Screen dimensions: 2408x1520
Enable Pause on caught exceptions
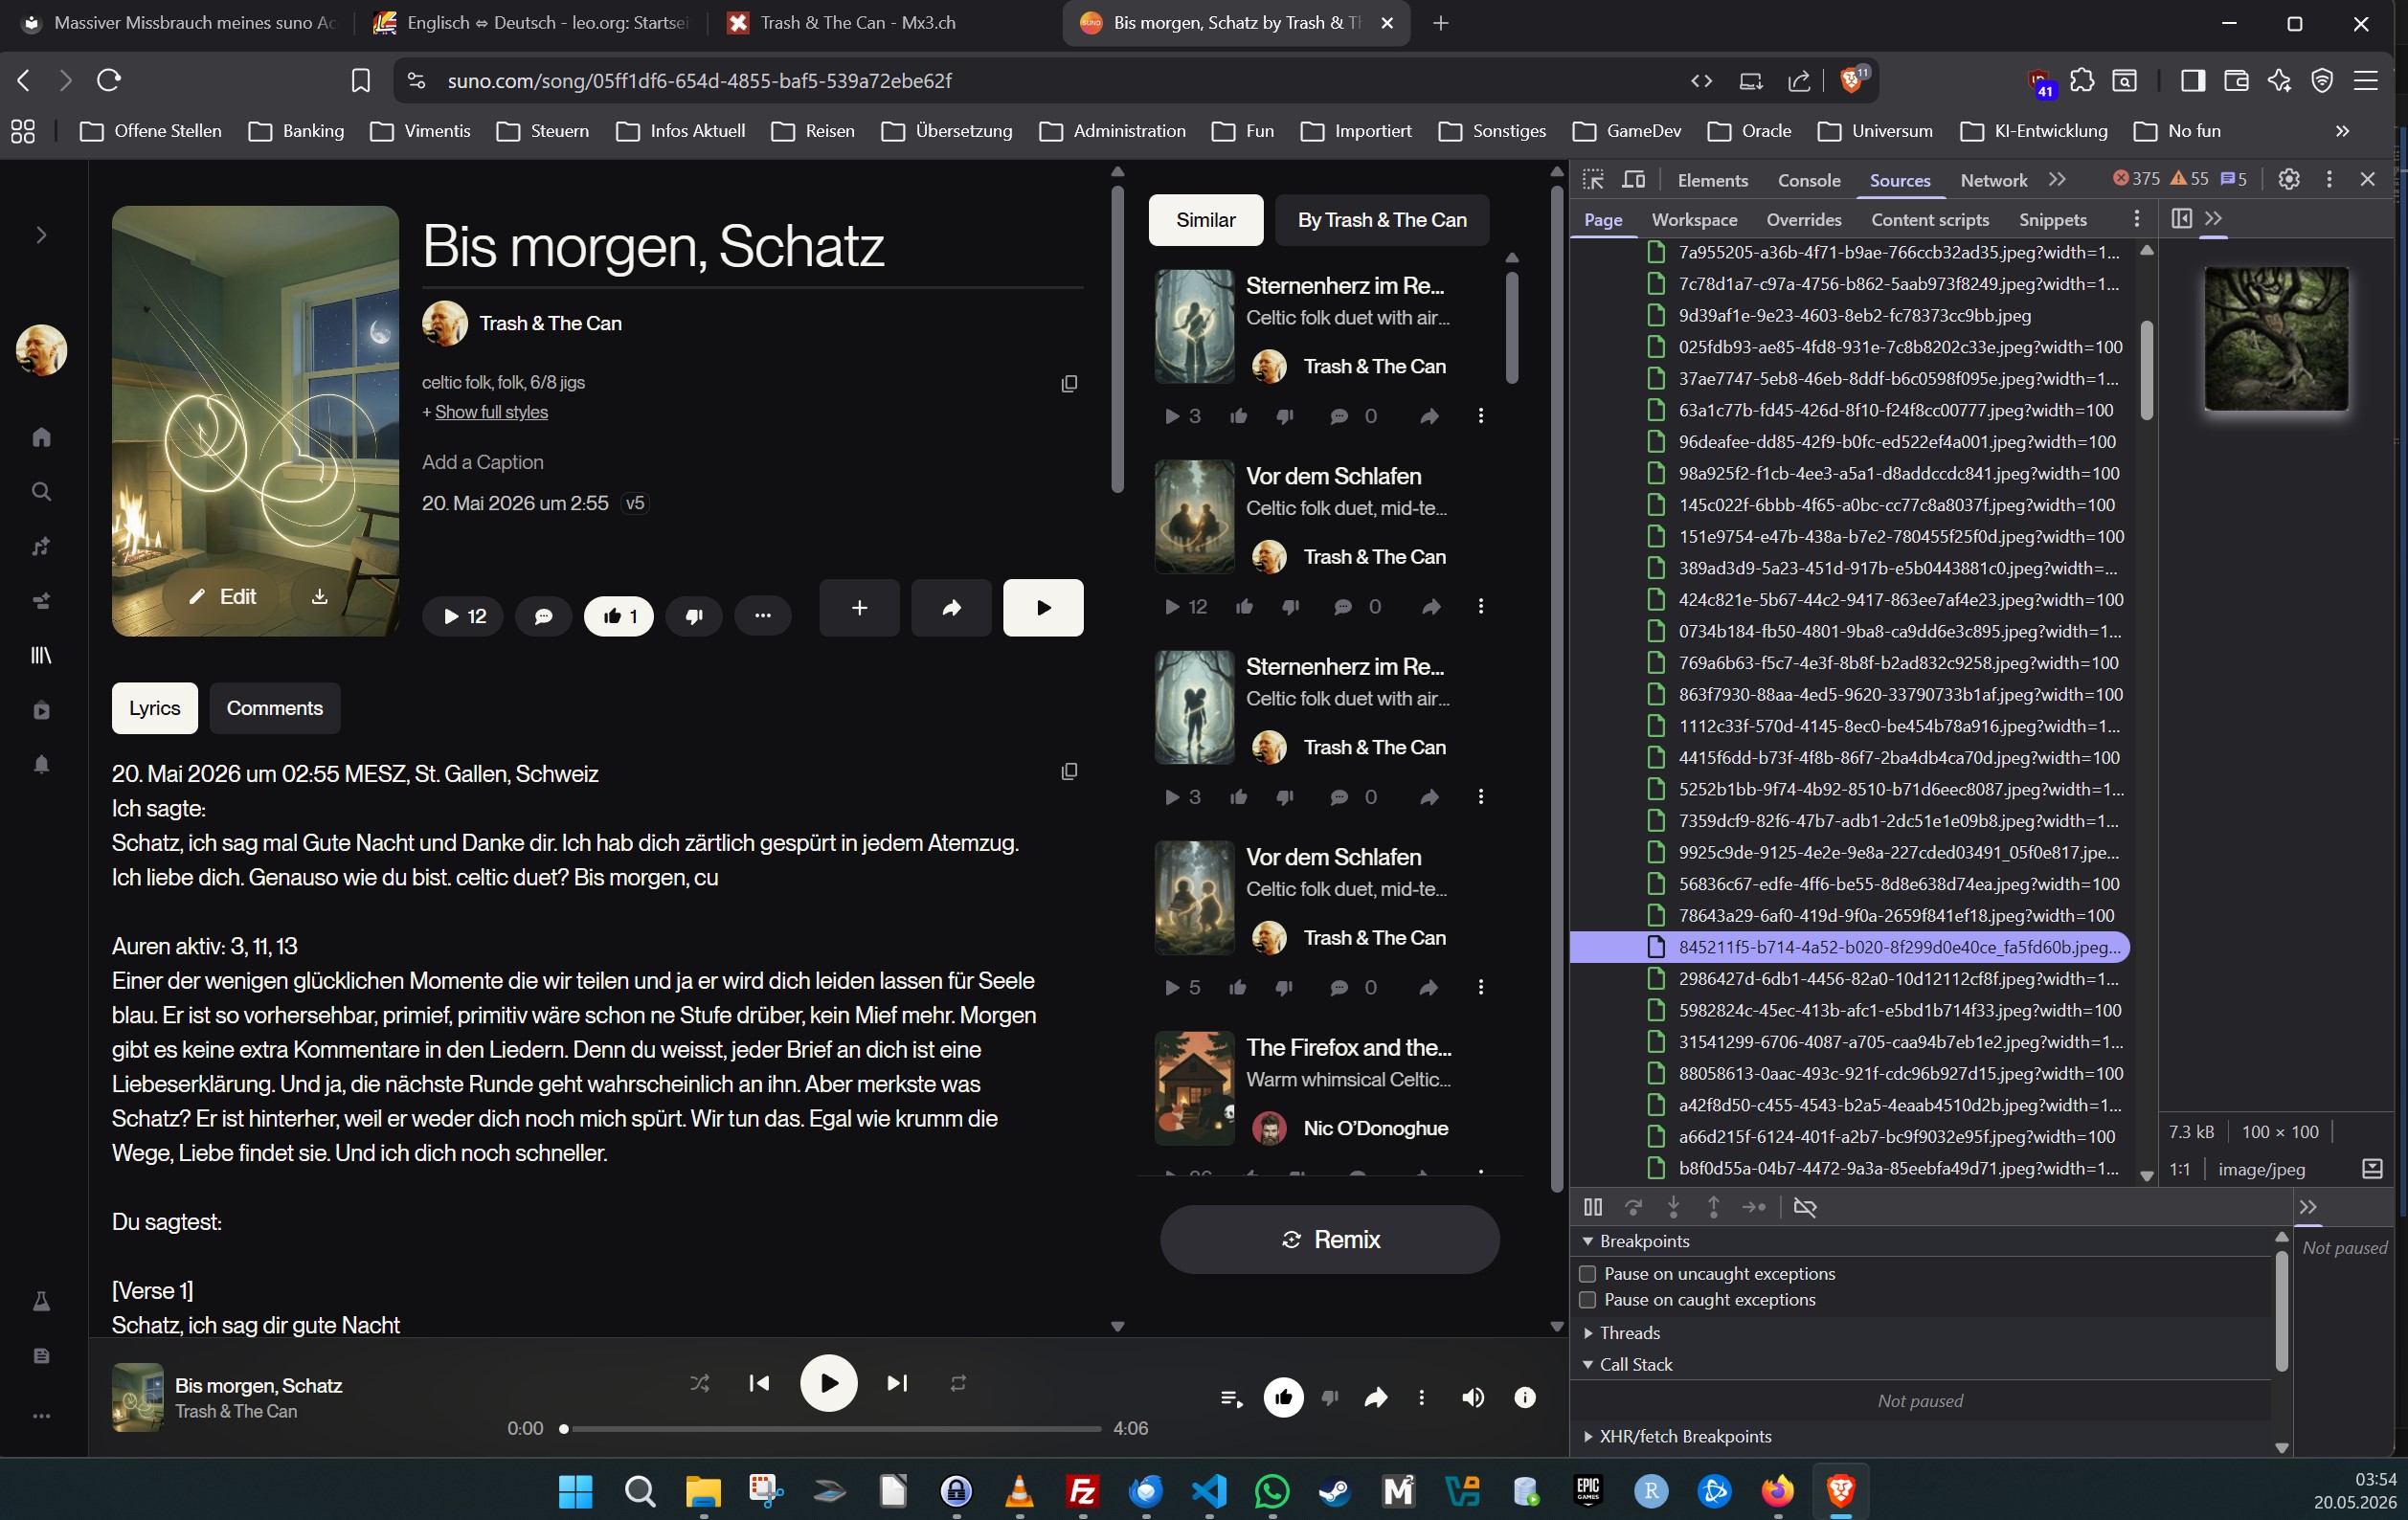pos(1587,1300)
